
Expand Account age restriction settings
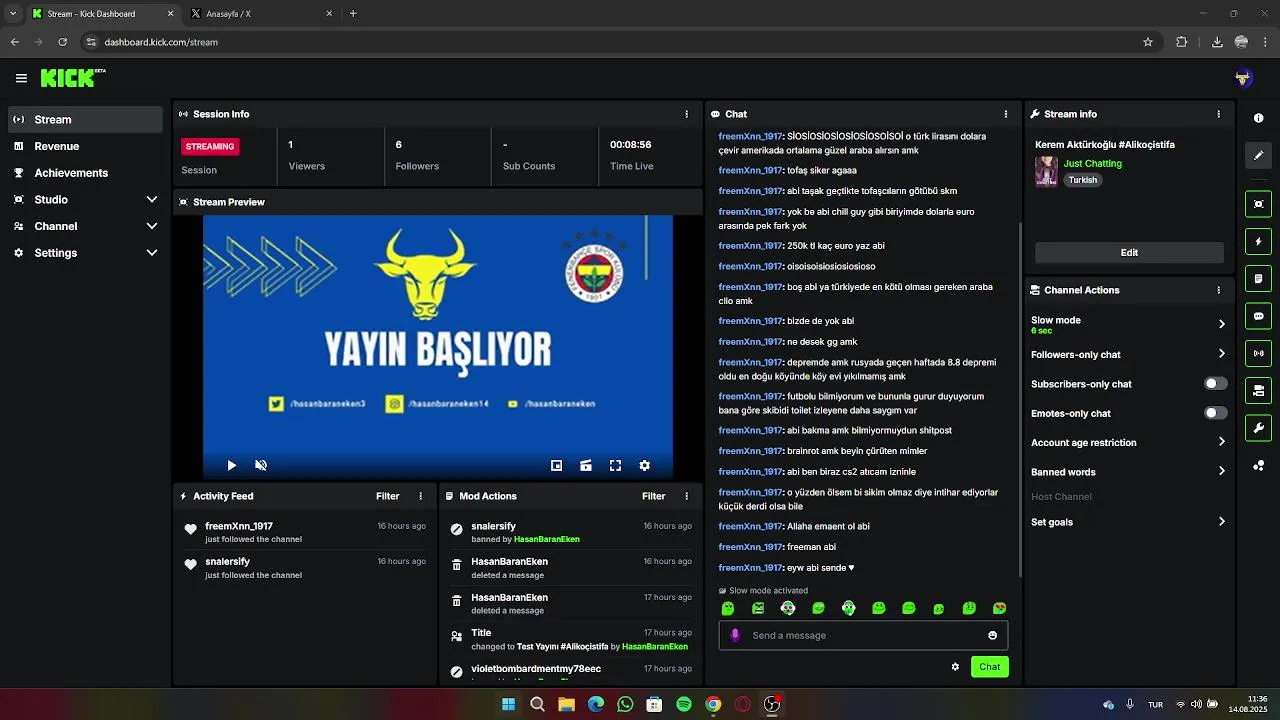[x=1128, y=442]
